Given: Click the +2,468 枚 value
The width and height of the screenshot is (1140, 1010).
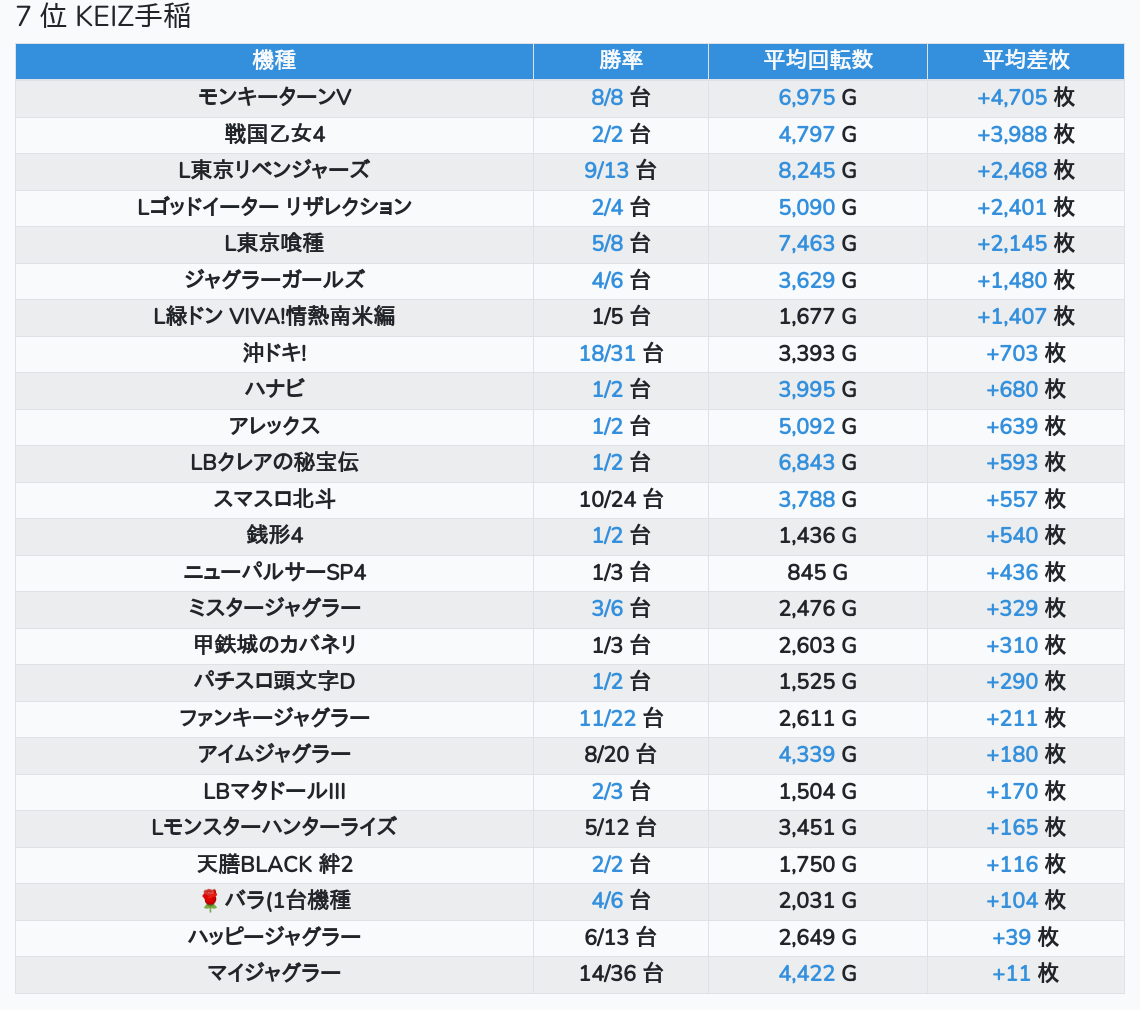Looking at the screenshot, I should pos(1026,170).
